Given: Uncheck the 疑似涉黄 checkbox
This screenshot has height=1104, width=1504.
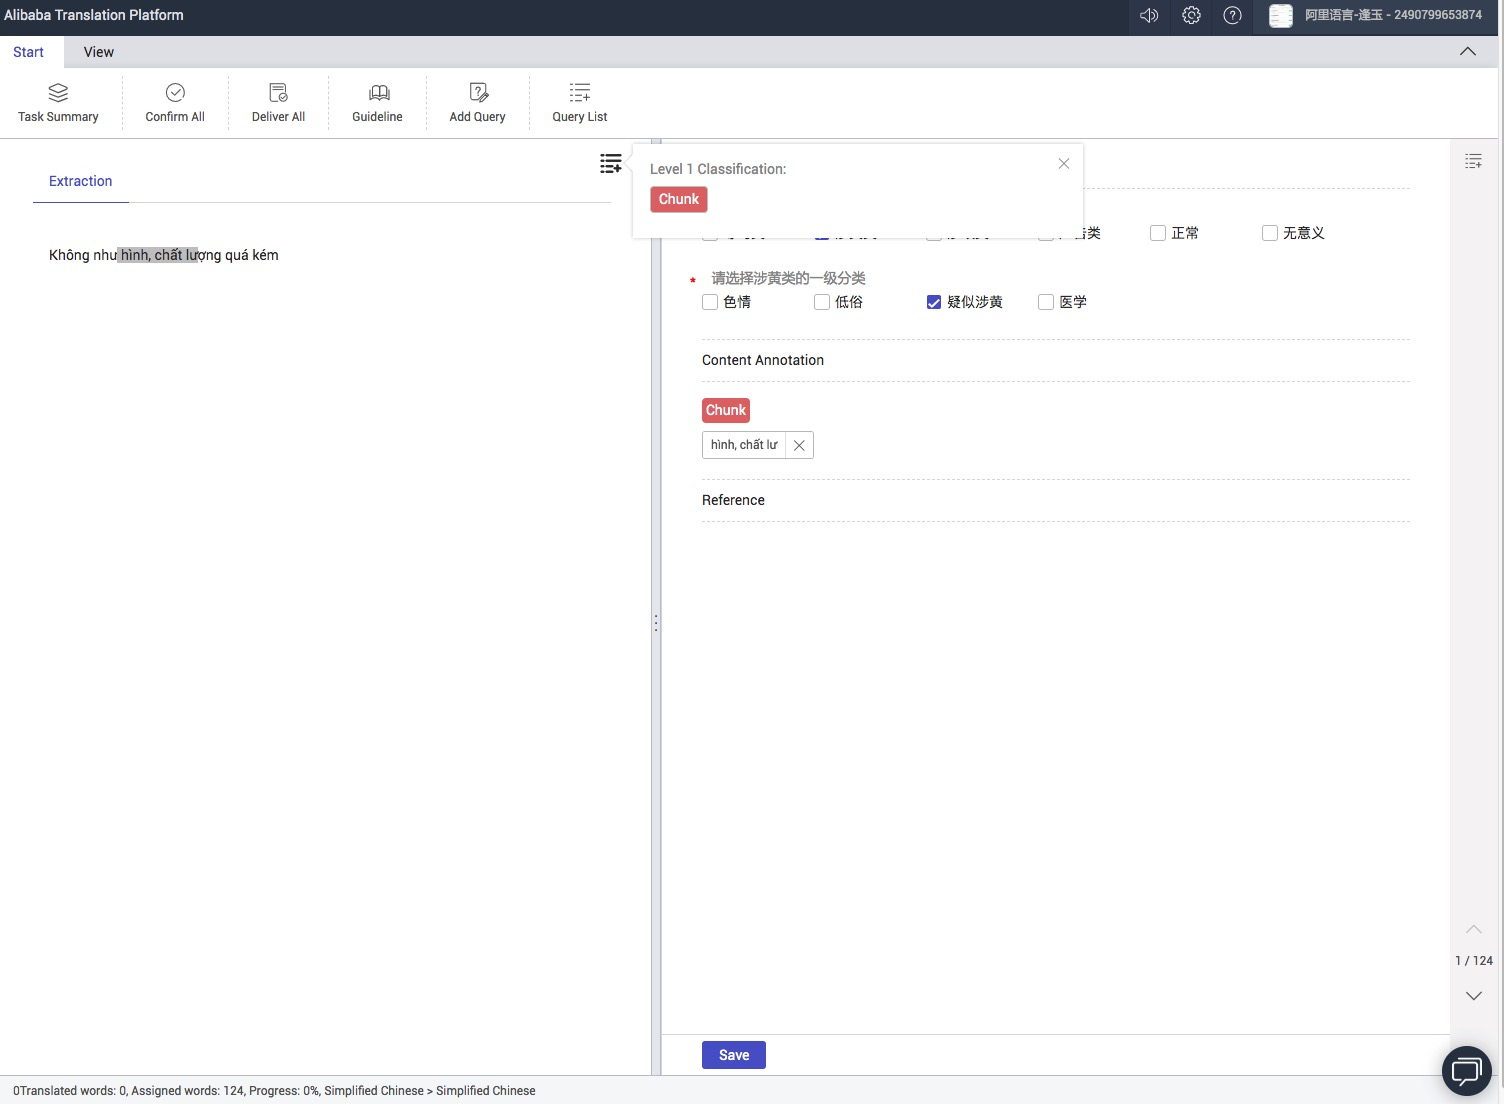Looking at the screenshot, I should (934, 302).
